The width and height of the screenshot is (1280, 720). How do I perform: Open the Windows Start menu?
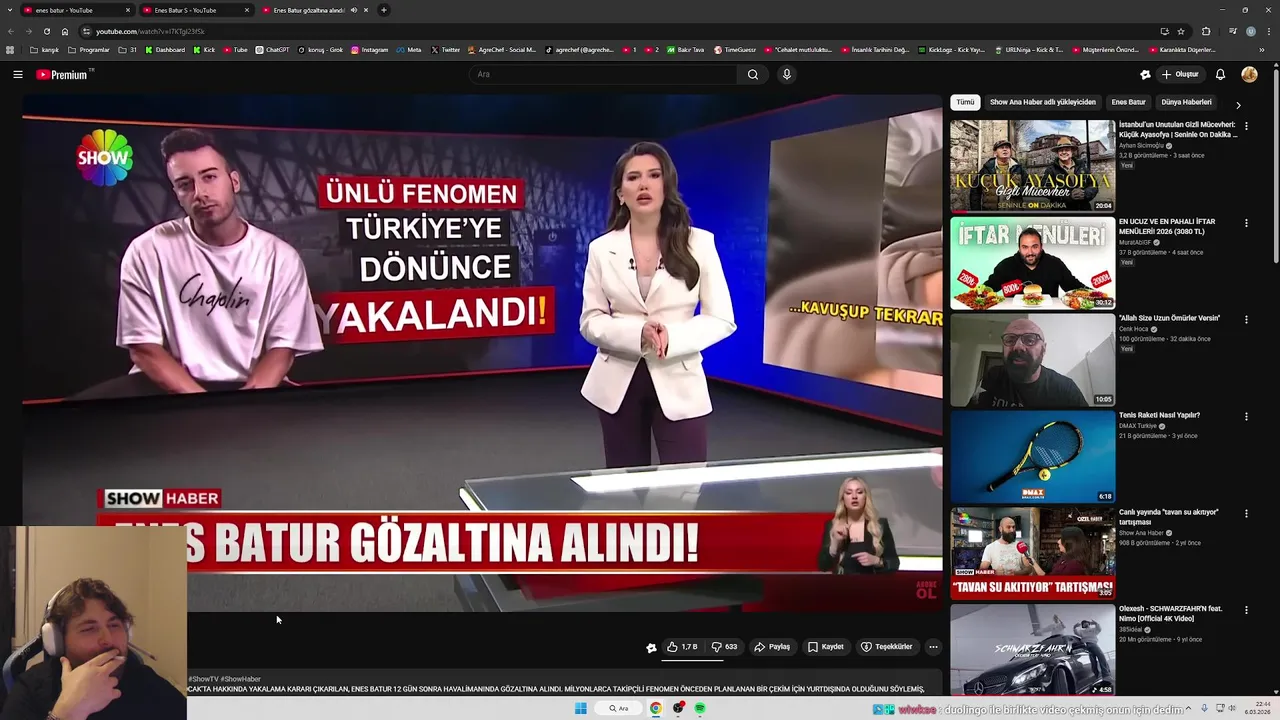[x=581, y=708]
